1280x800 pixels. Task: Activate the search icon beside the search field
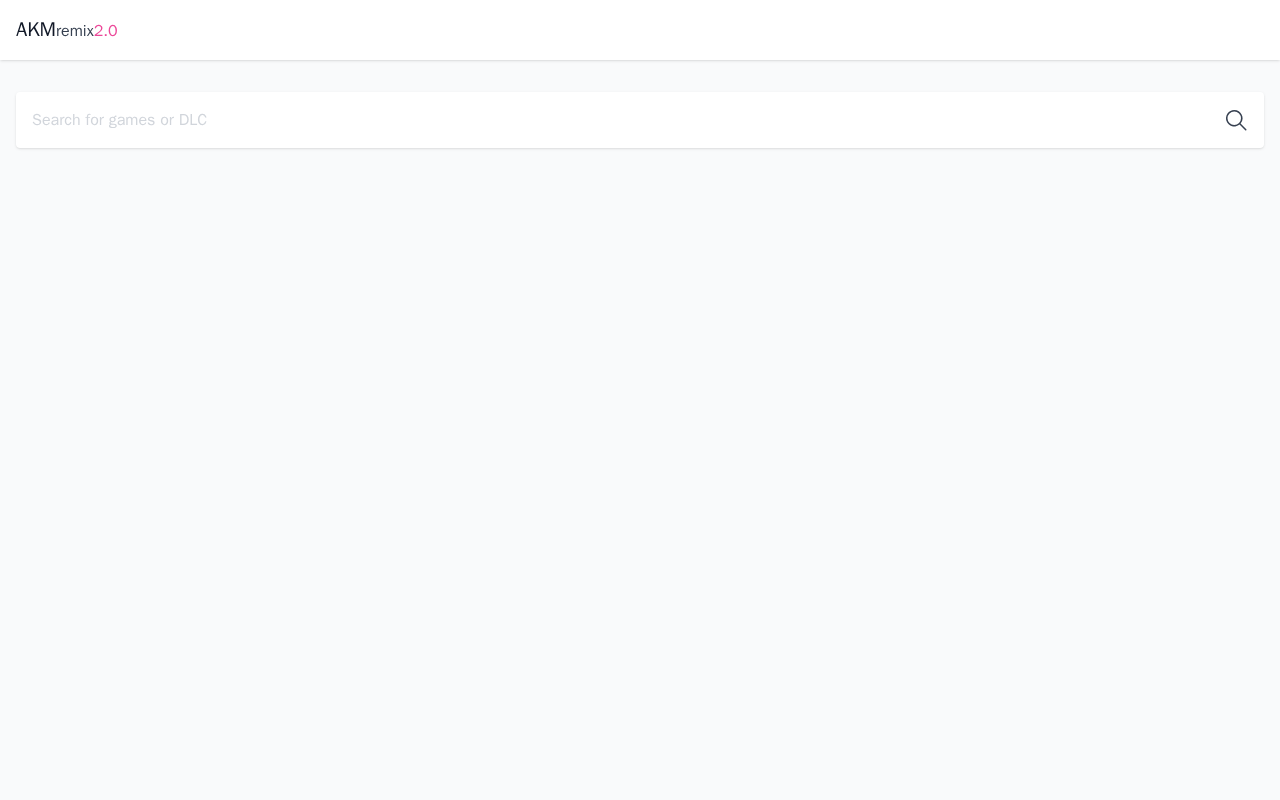coord(1236,120)
